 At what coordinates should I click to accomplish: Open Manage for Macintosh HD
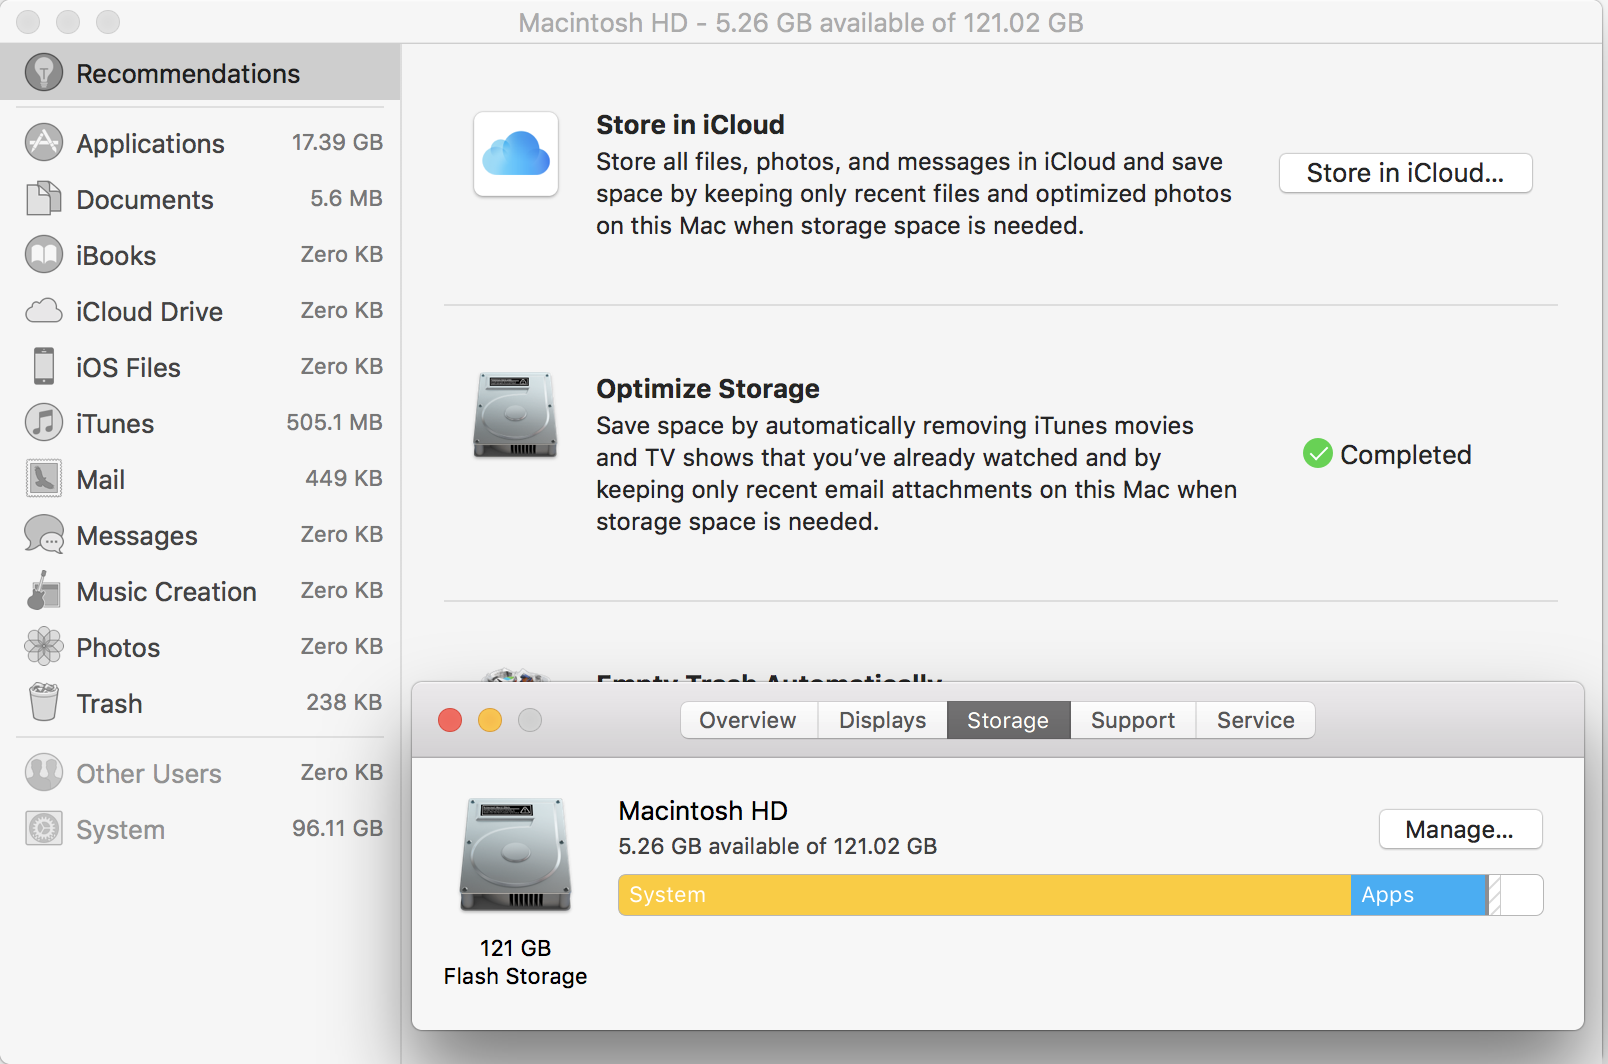coord(1460,829)
